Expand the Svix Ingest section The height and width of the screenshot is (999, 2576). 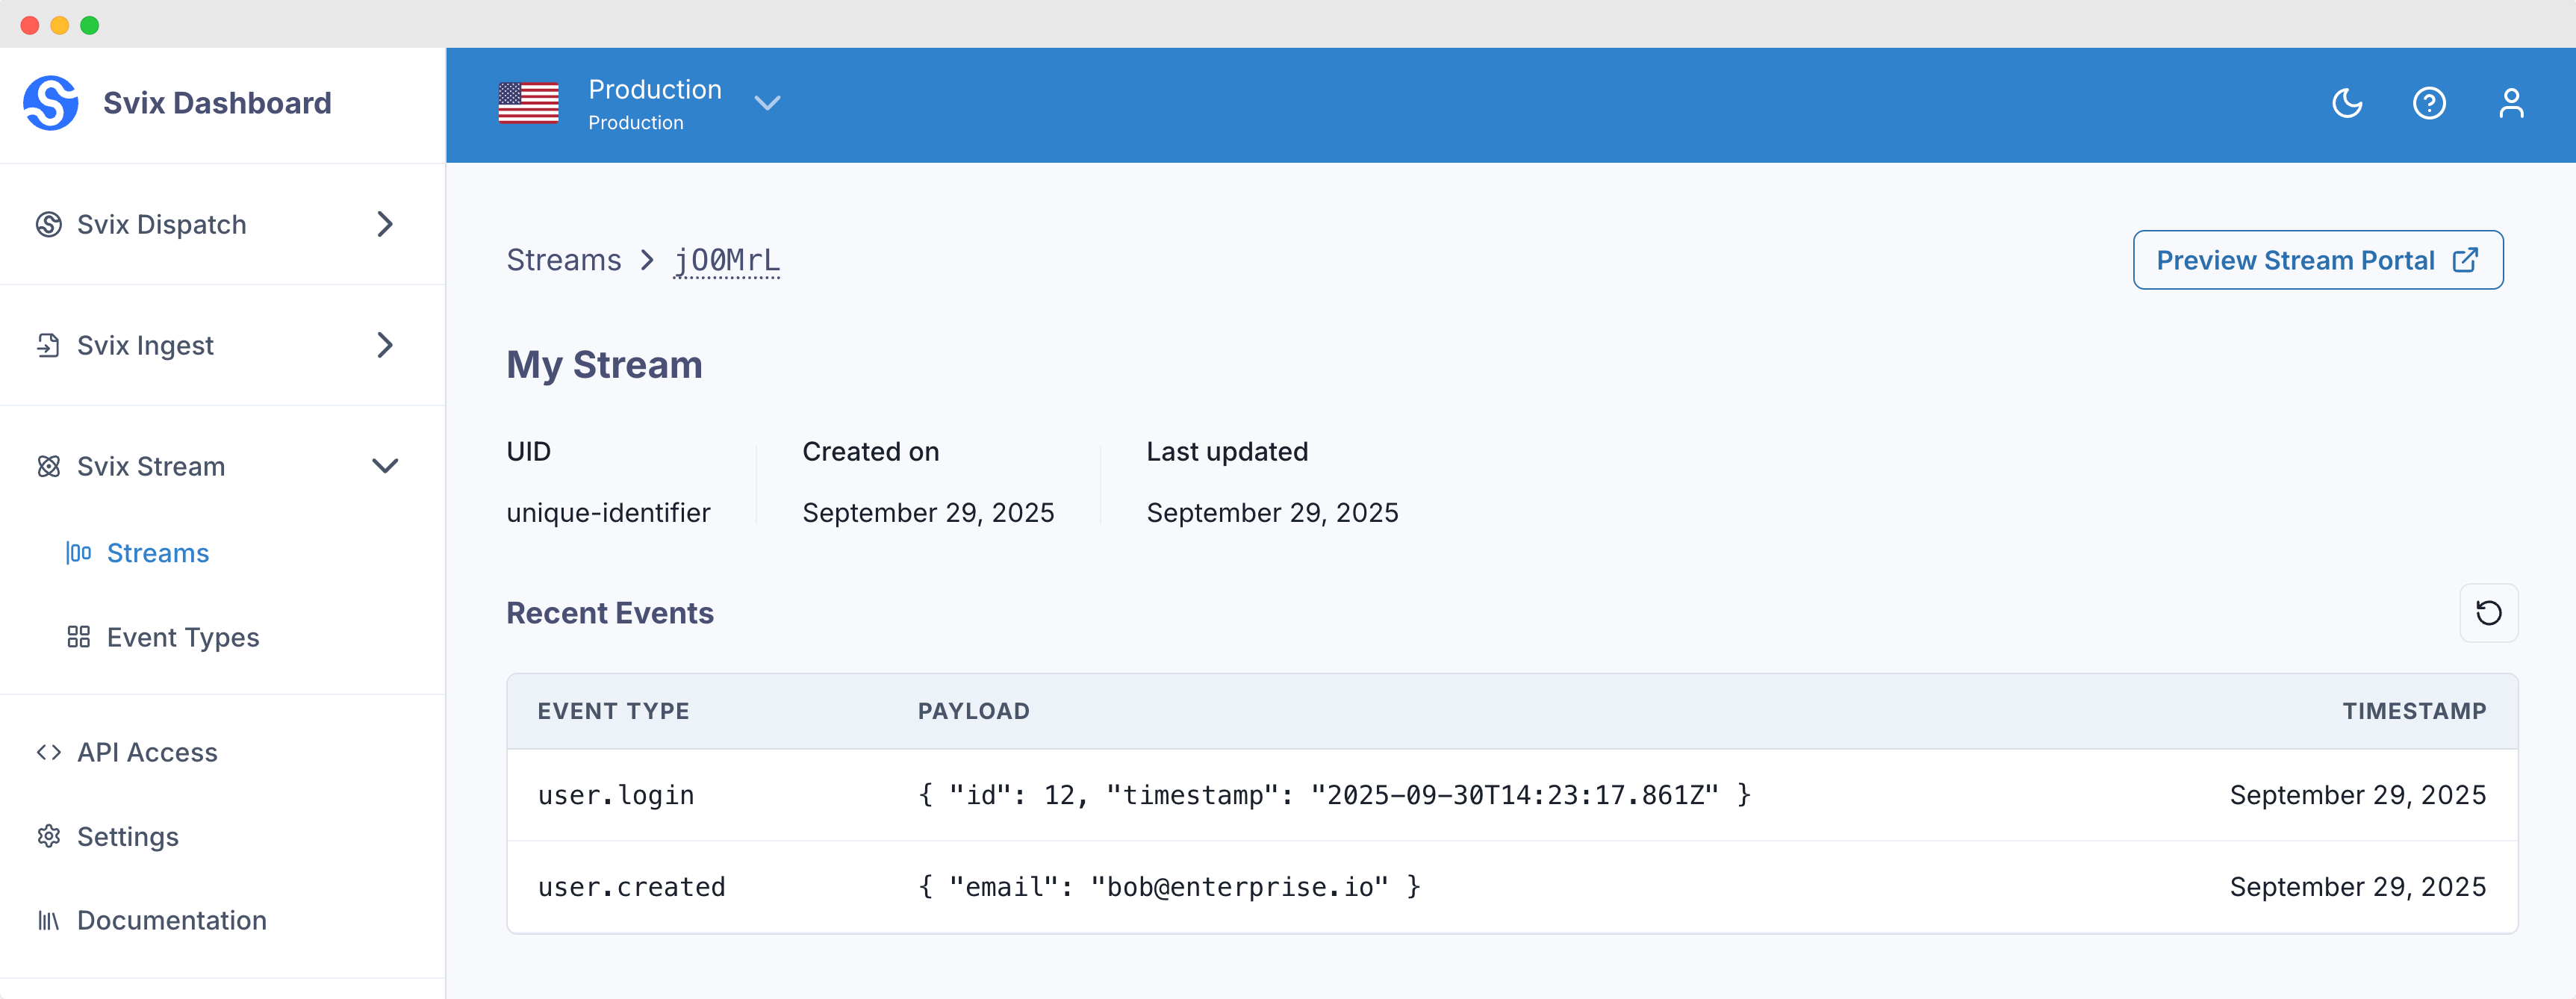[385, 345]
